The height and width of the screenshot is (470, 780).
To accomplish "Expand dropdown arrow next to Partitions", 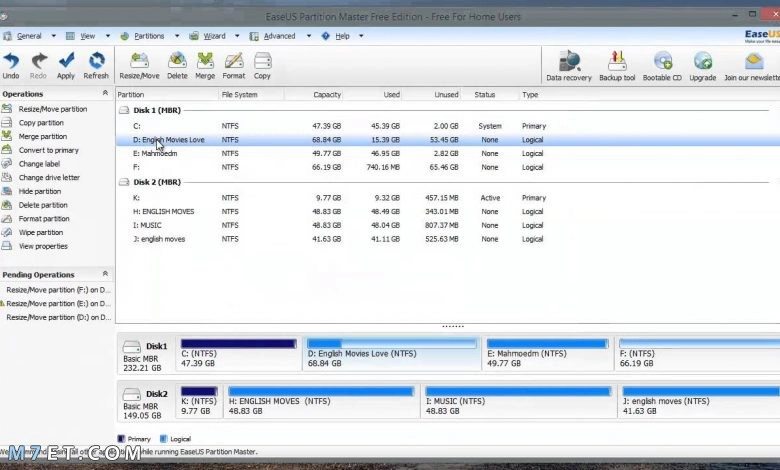I will tap(177, 36).
